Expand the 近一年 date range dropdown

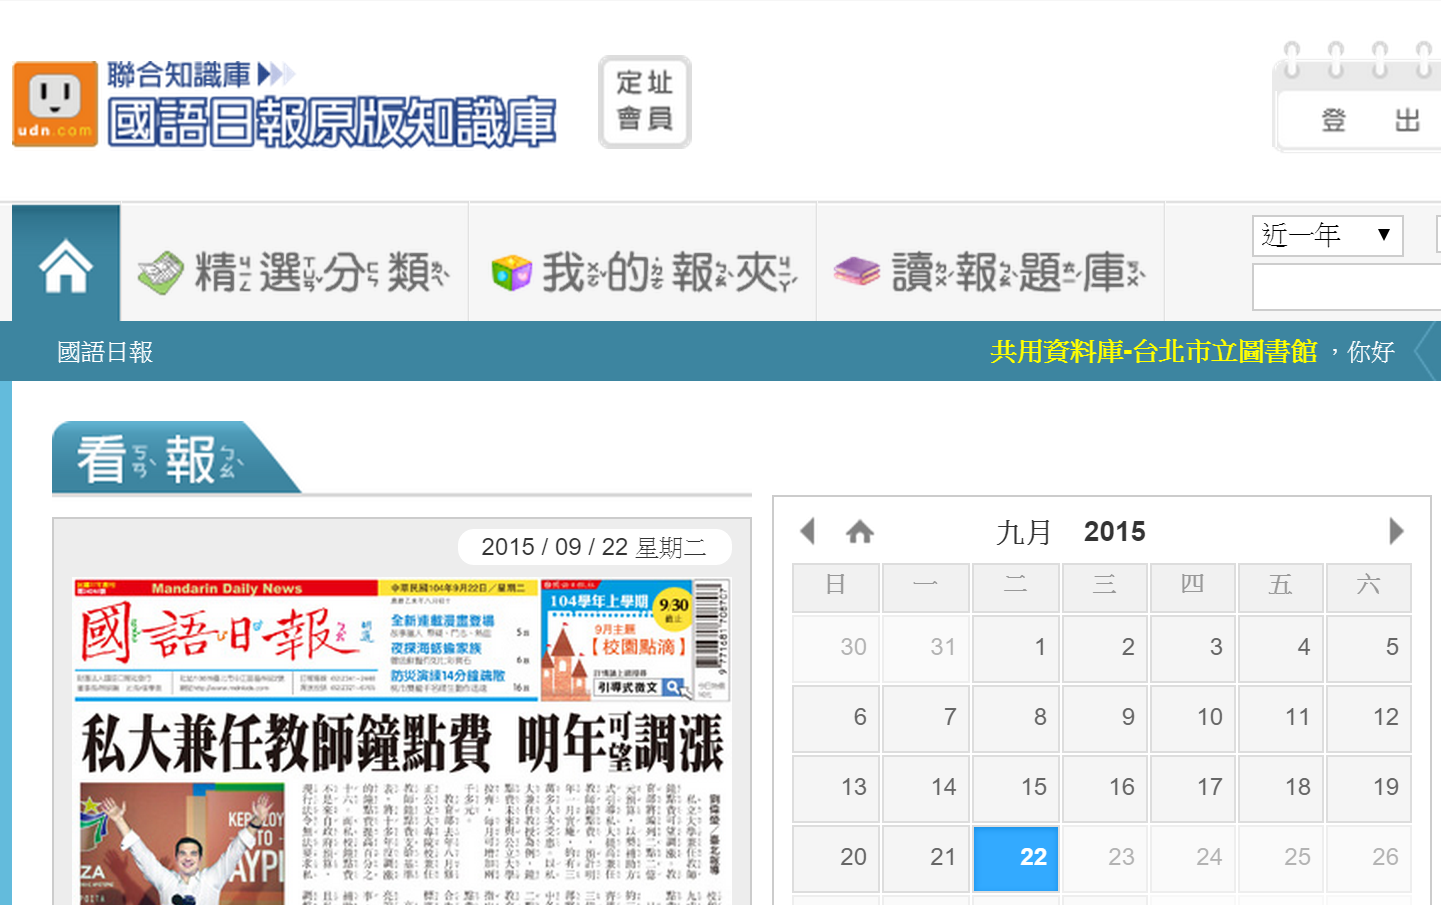[1327, 235]
